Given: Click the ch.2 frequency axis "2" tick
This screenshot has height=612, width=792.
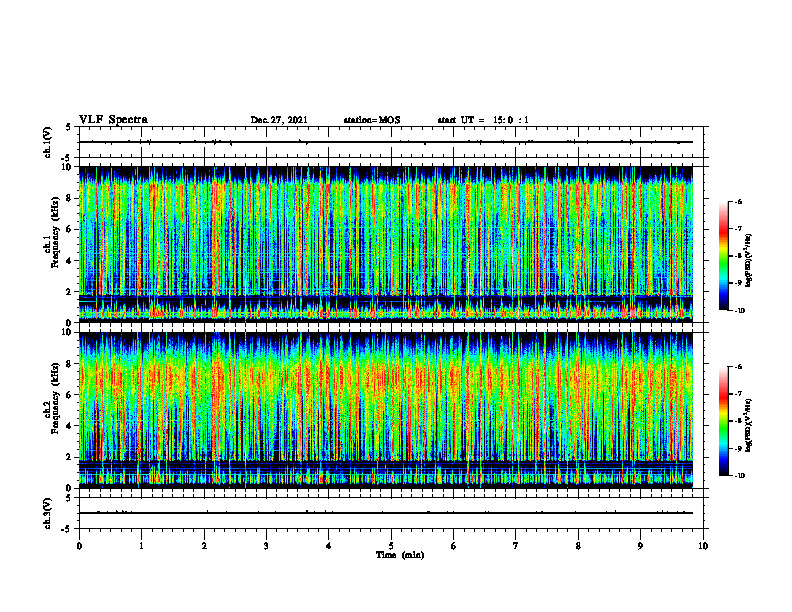Looking at the screenshot, I should click(70, 457).
